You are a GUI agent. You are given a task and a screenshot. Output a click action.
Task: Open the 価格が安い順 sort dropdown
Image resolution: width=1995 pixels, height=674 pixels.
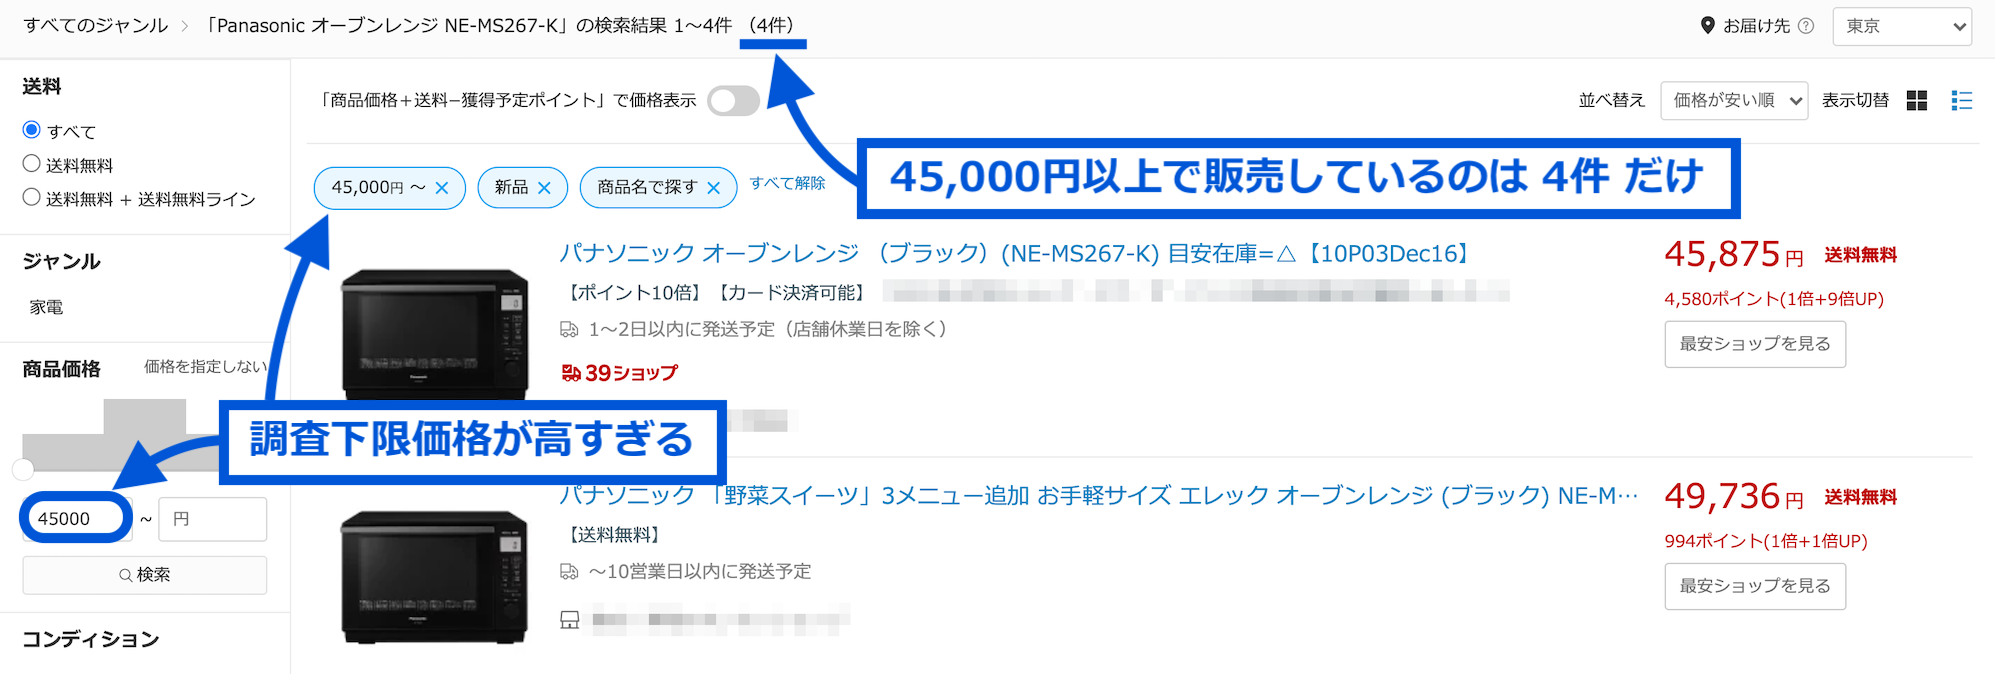click(1734, 100)
